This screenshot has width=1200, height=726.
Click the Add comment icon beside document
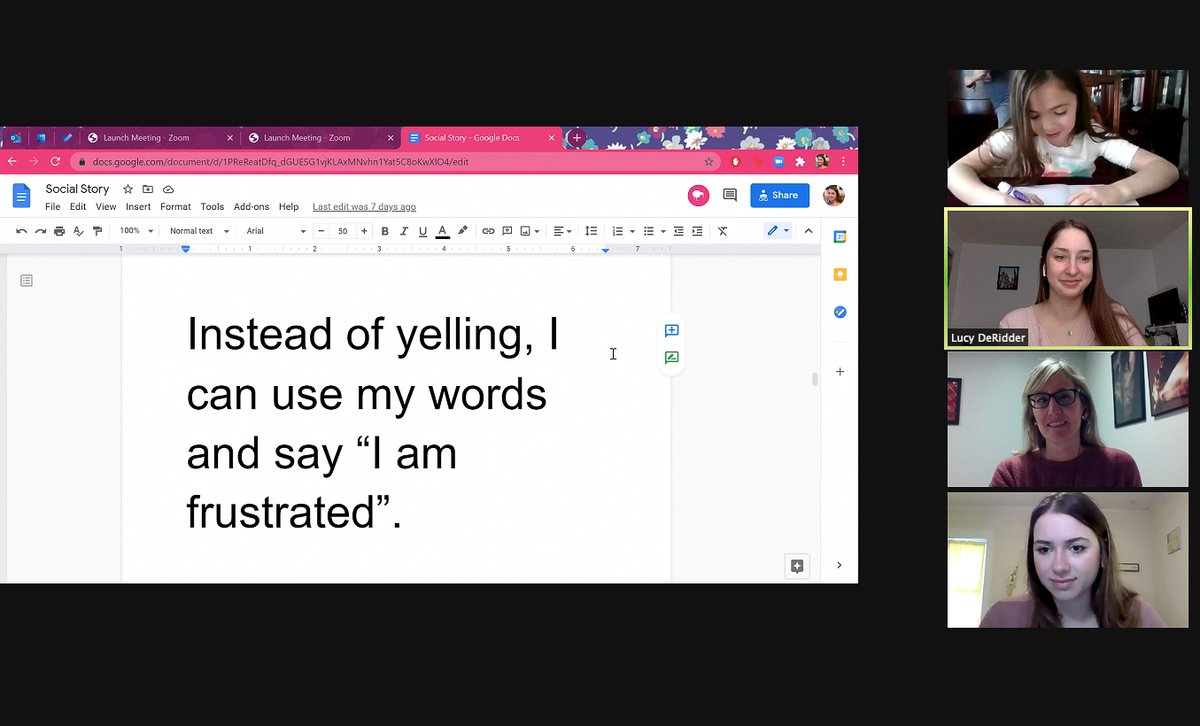pyautogui.click(x=672, y=330)
